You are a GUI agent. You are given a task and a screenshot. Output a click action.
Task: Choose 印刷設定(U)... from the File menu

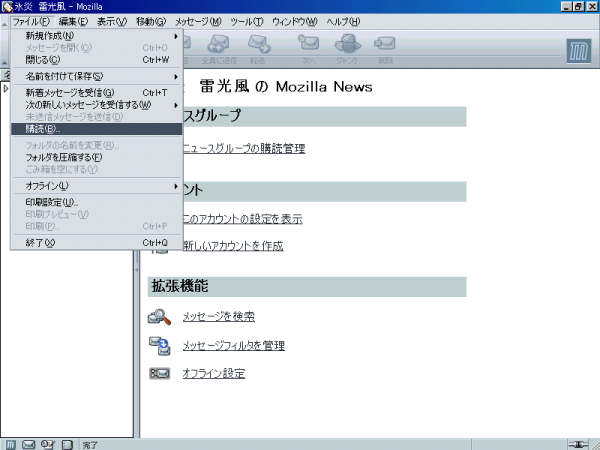point(97,202)
